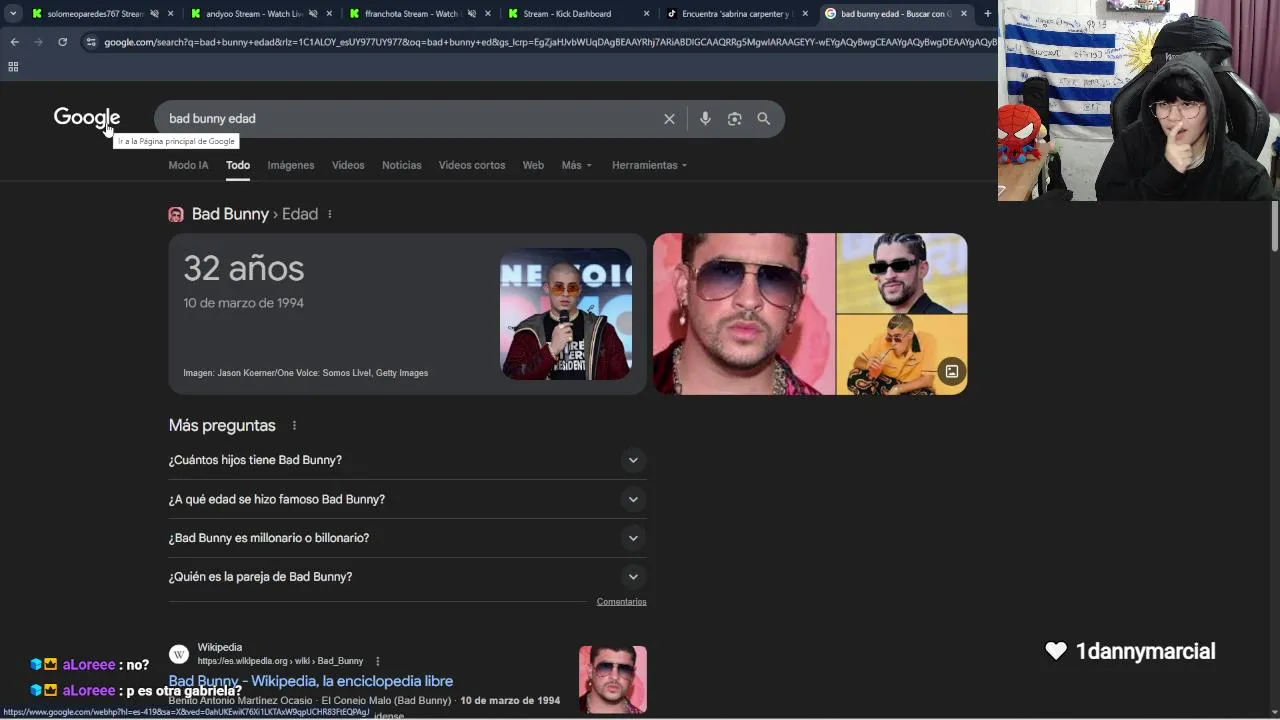This screenshot has width=1280, height=720.
Task: Select the Web search tab
Action: point(533,165)
